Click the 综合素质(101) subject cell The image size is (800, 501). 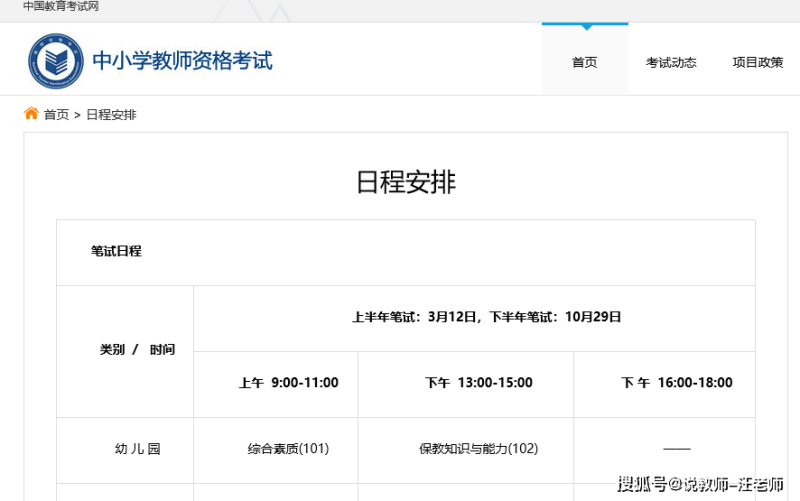pos(288,449)
